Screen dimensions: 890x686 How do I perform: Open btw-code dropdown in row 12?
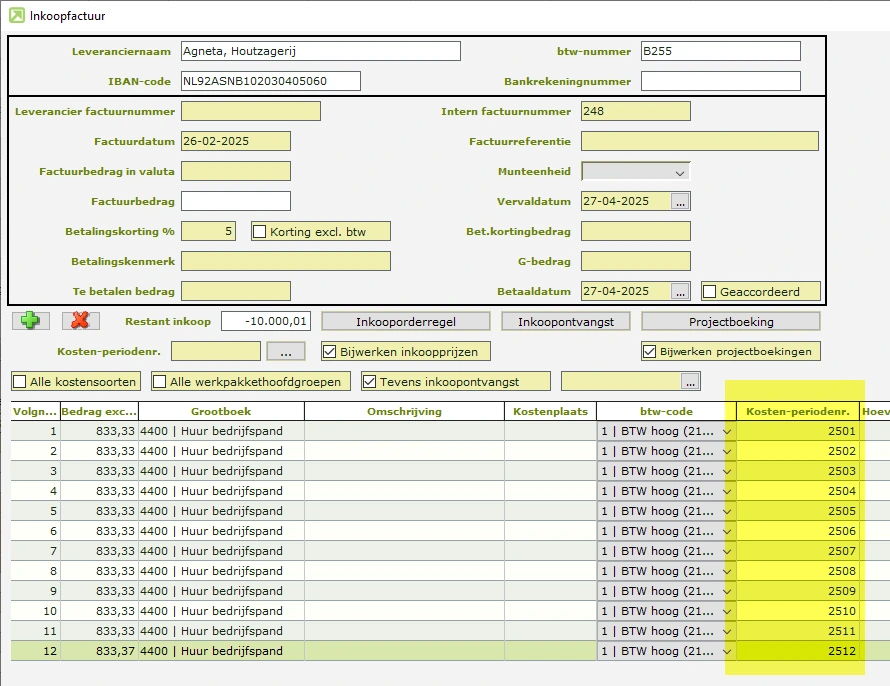(x=727, y=651)
